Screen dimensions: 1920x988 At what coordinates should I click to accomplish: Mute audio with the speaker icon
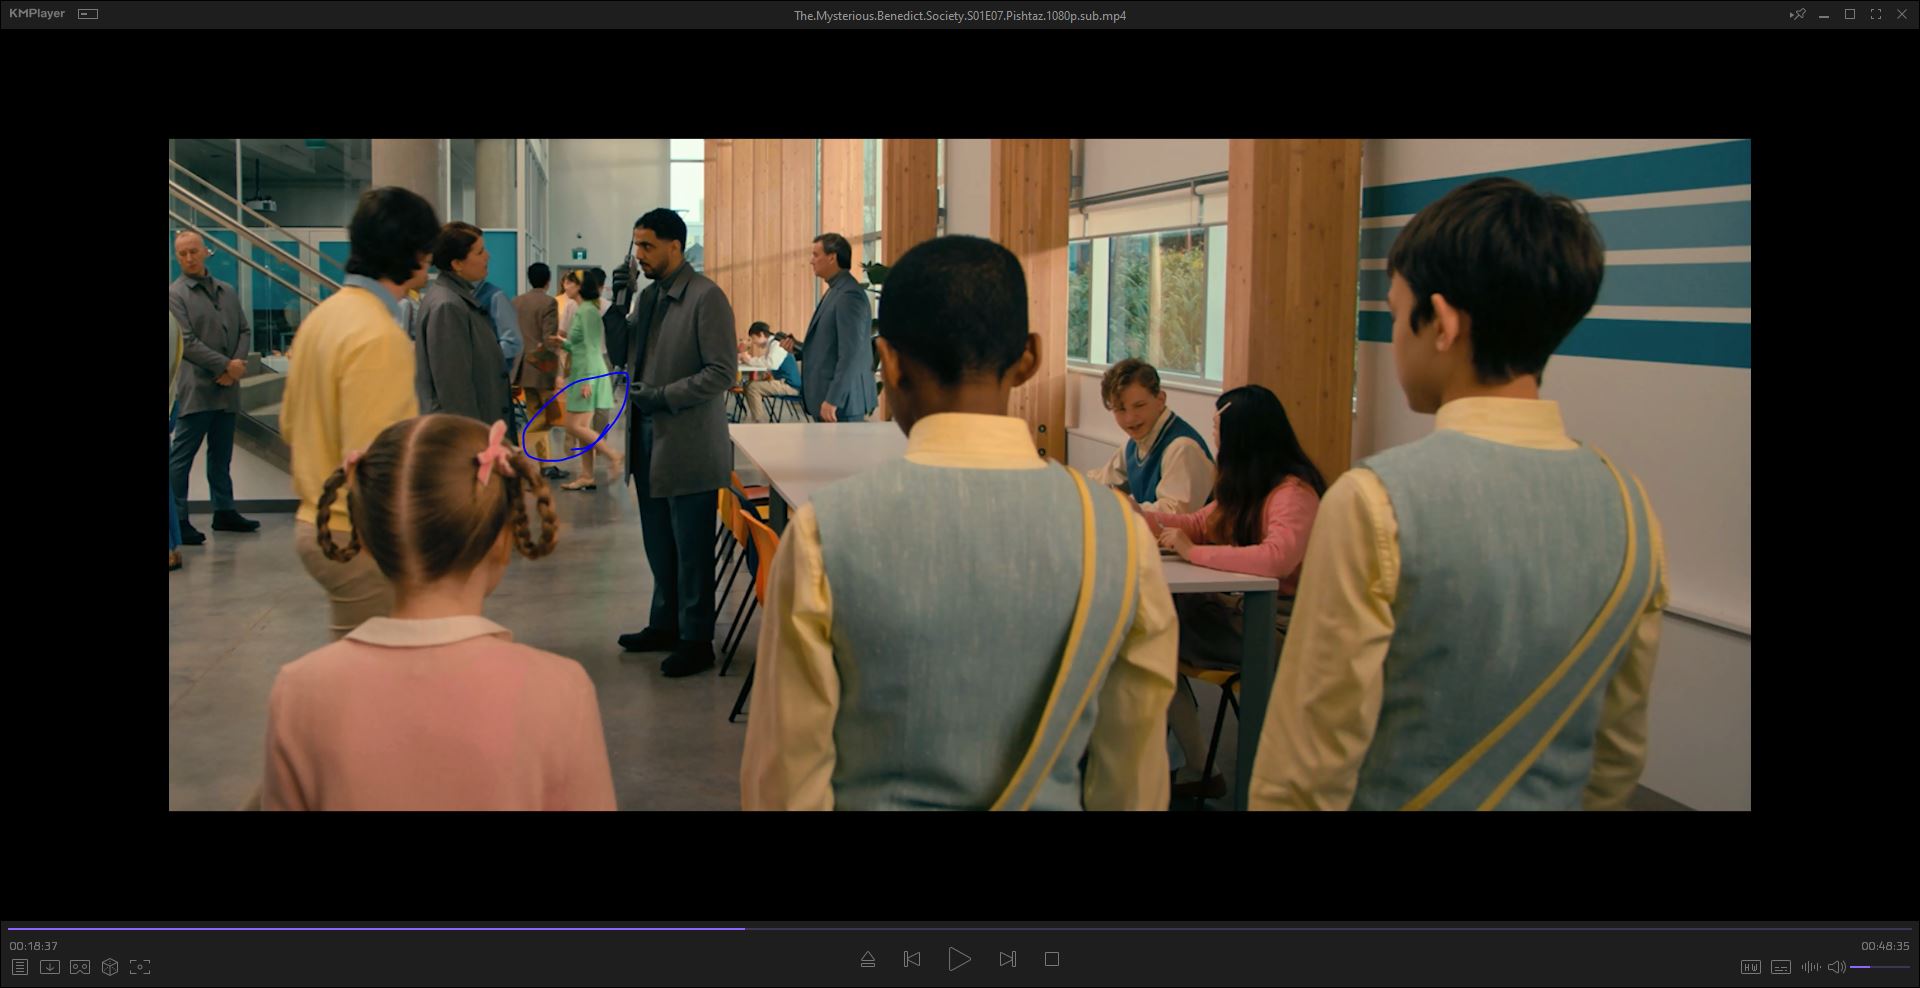pyautogui.click(x=1836, y=967)
